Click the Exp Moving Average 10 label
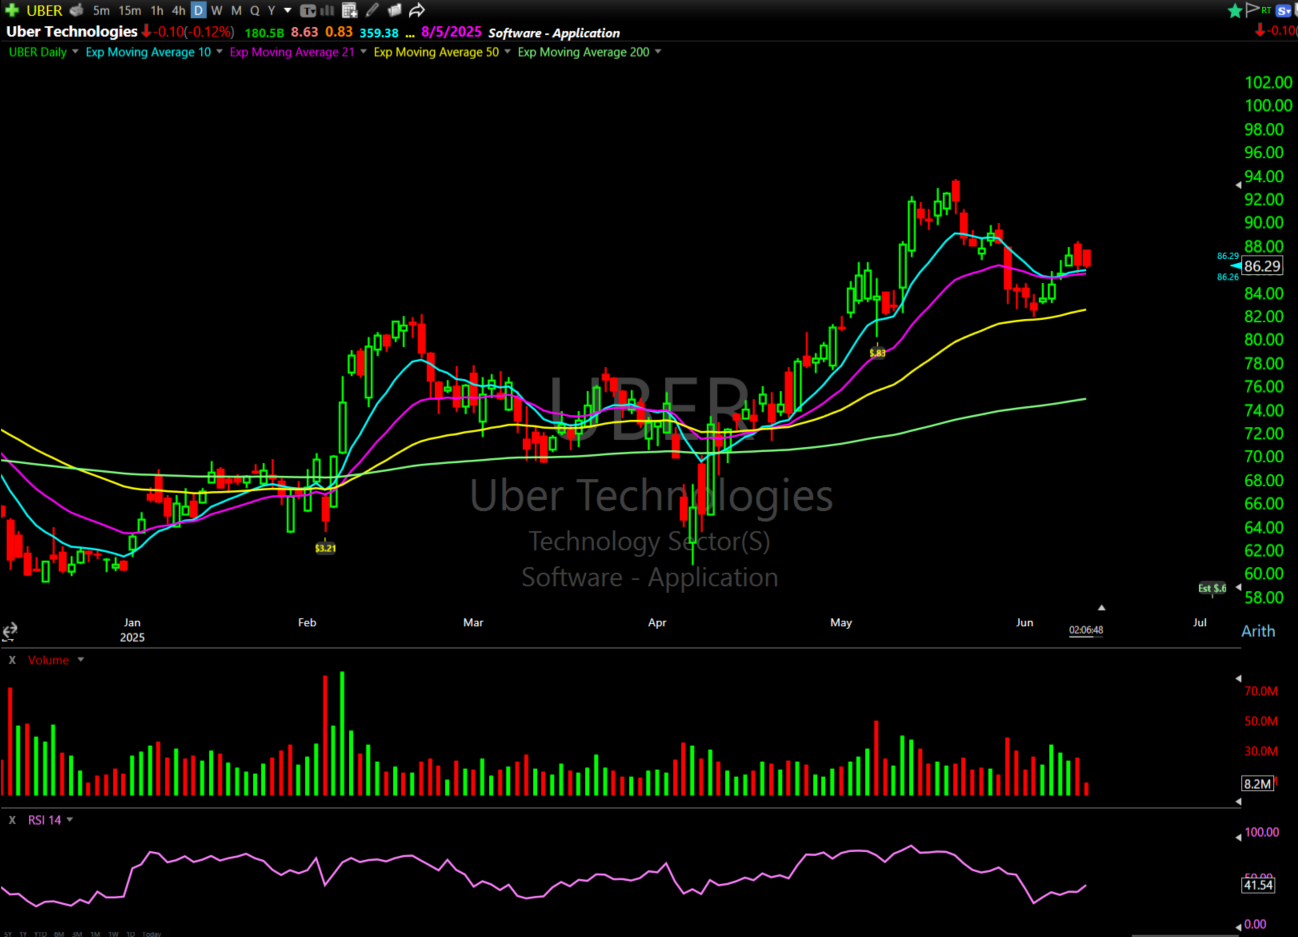Image resolution: width=1298 pixels, height=937 pixels. [x=148, y=52]
